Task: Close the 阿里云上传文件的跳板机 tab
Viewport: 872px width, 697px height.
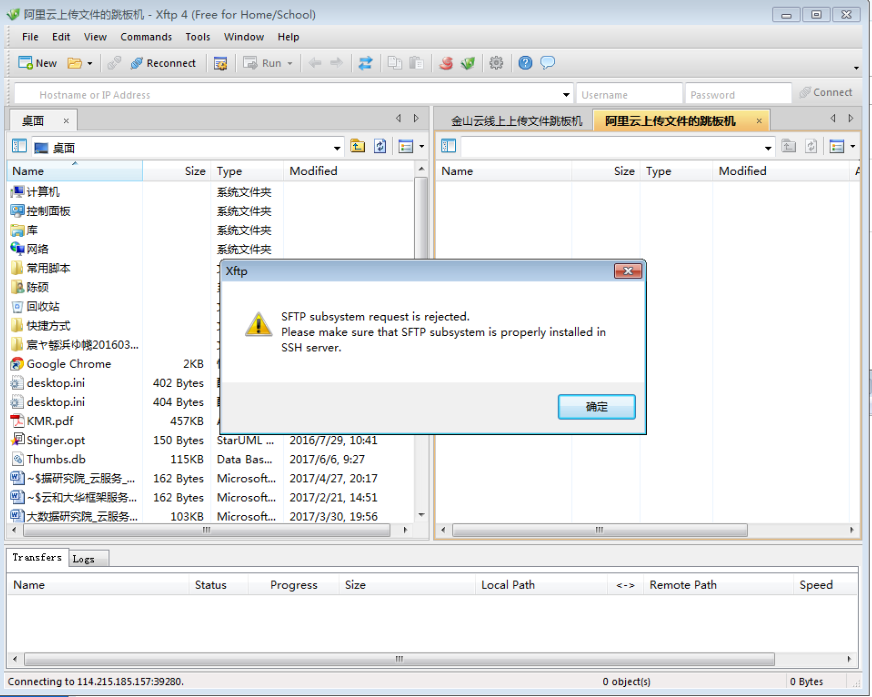Action: 759,121
